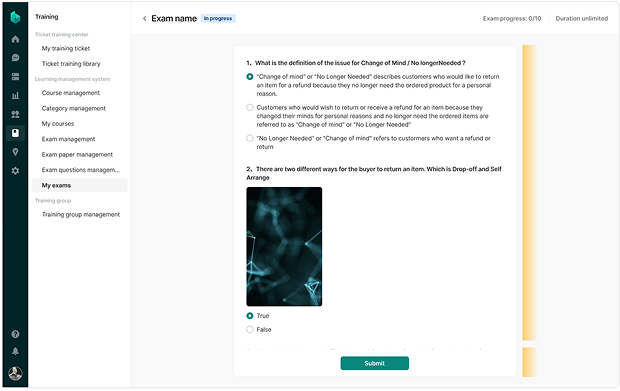Open the question 2 image thumbnail
Screen dimensions: 620x391
pos(284,247)
